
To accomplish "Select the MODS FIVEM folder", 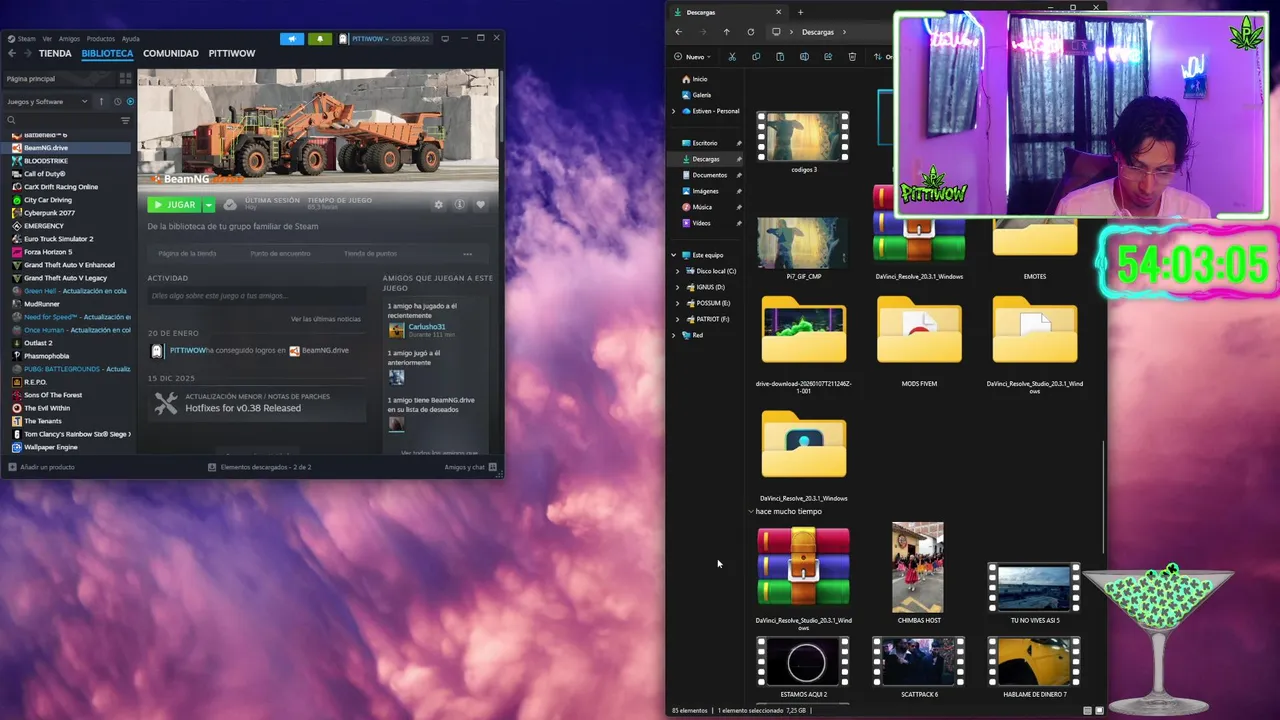I will point(919,340).
